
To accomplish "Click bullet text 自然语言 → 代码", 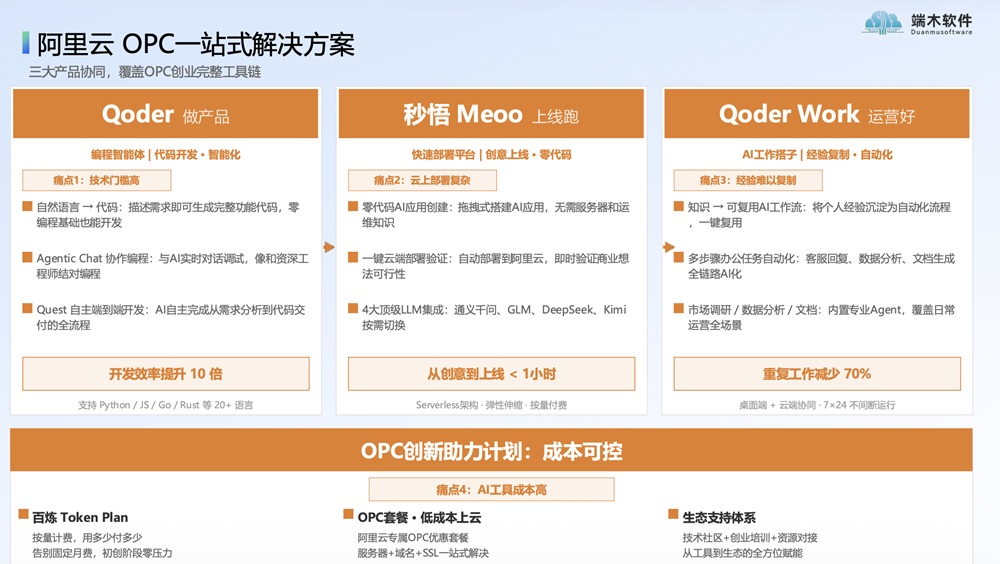I will point(77,207).
